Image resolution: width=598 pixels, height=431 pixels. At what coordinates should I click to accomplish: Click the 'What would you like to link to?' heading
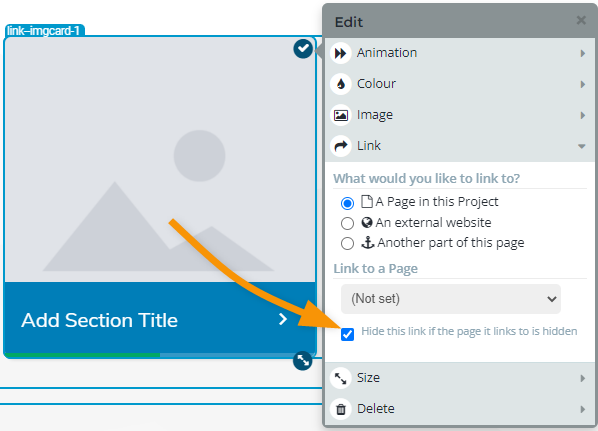click(426, 179)
